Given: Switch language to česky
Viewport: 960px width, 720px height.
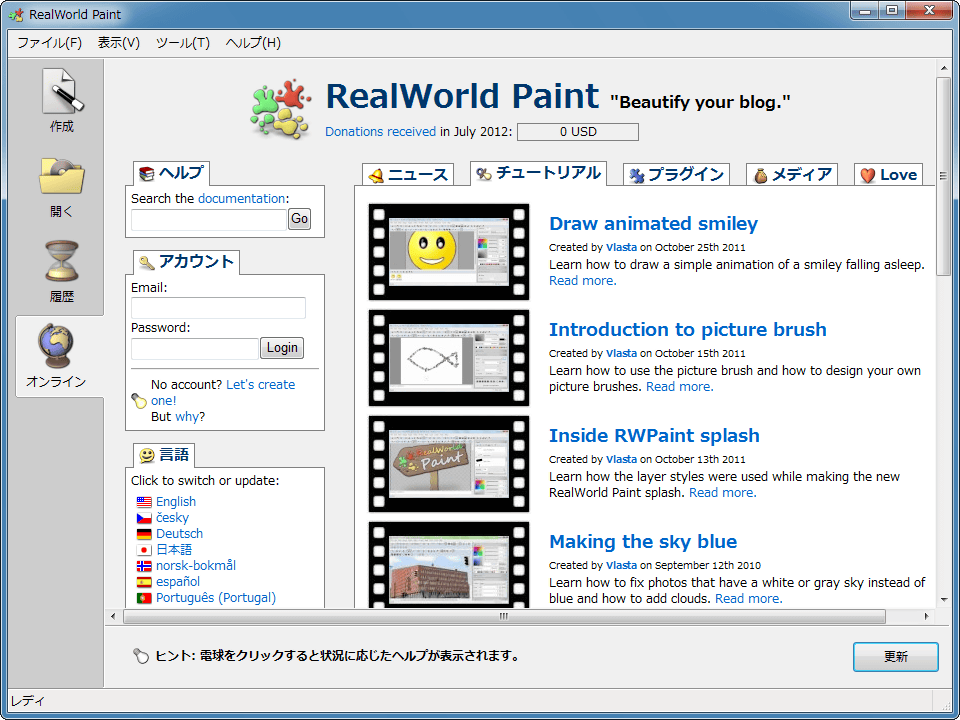Looking at the screenshot, I should coord(172,518).
